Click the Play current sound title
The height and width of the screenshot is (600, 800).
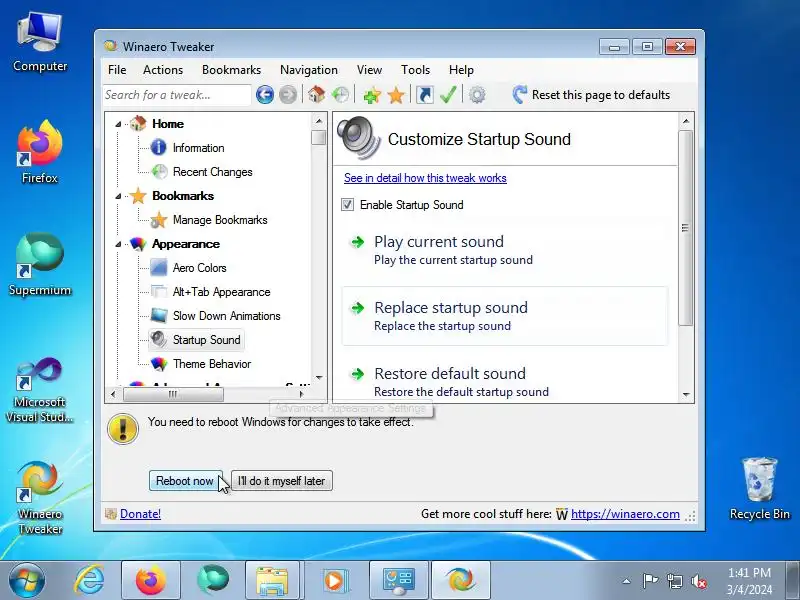pos(439,241)
